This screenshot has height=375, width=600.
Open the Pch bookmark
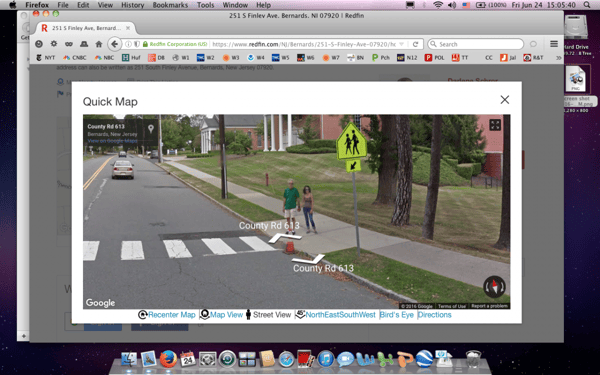pyautogui.click(x=381, y=58)
